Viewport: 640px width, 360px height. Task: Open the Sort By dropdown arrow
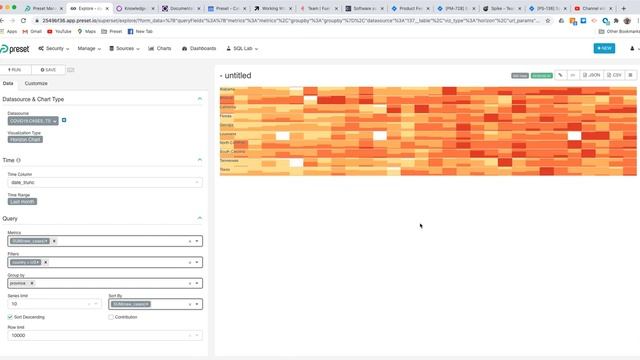click(x=197, y=304)
